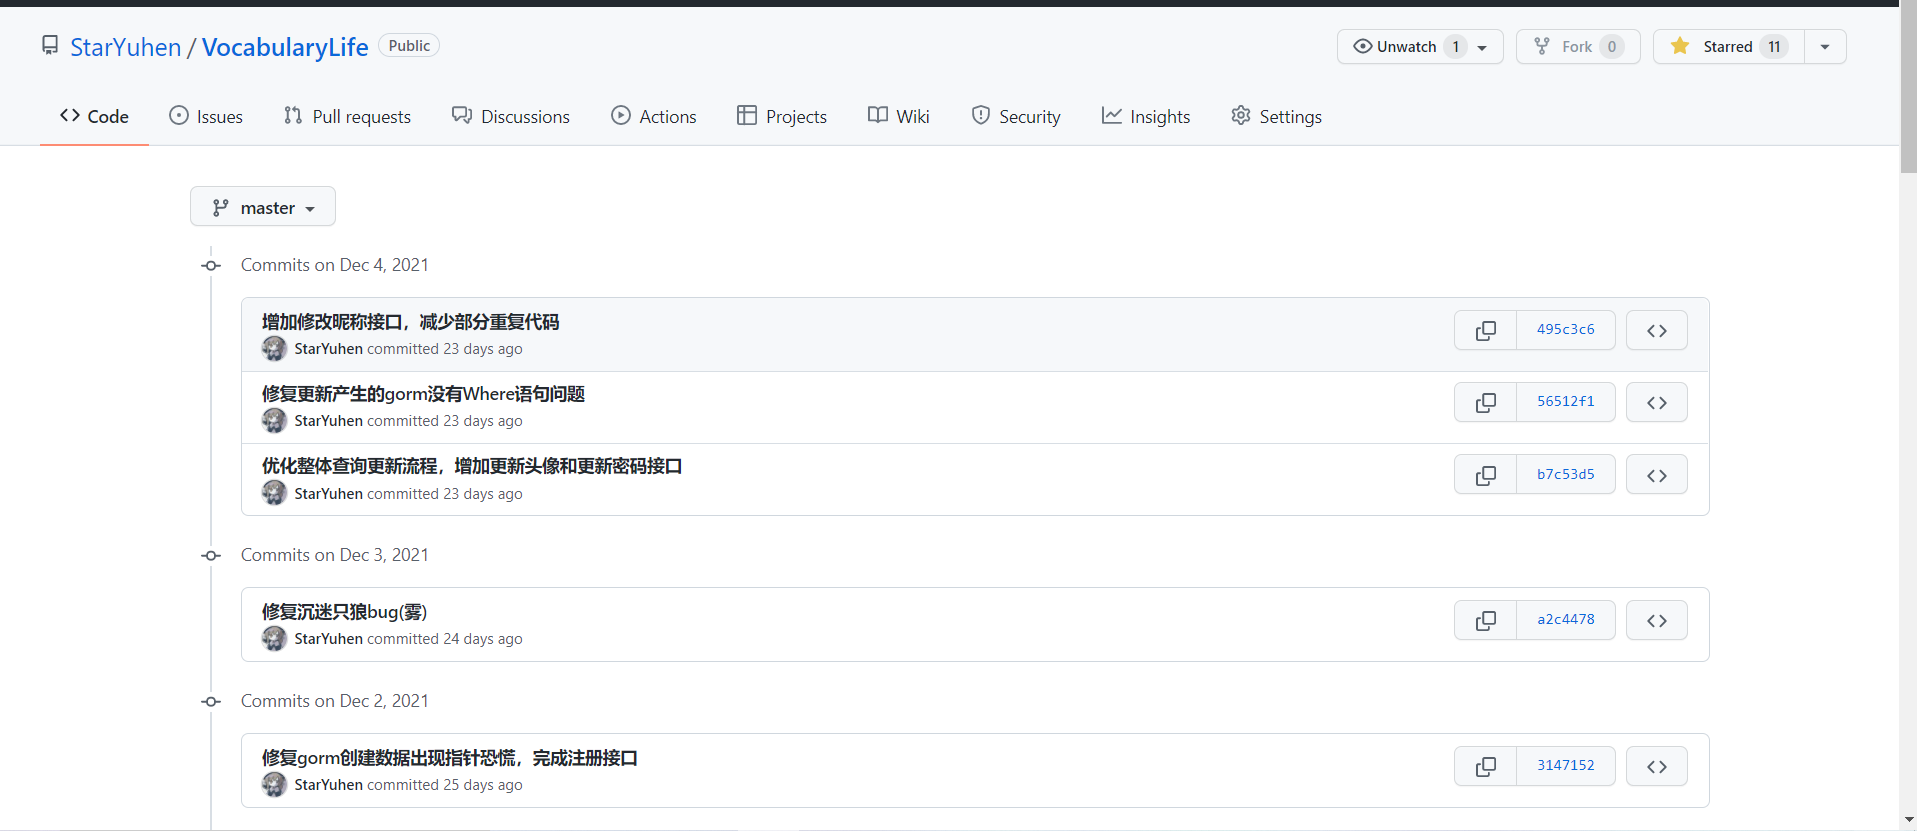Click StarYuhen avatar on 495c3c6 commit row
Screen dimensions: 1917x831
point(274,349)
